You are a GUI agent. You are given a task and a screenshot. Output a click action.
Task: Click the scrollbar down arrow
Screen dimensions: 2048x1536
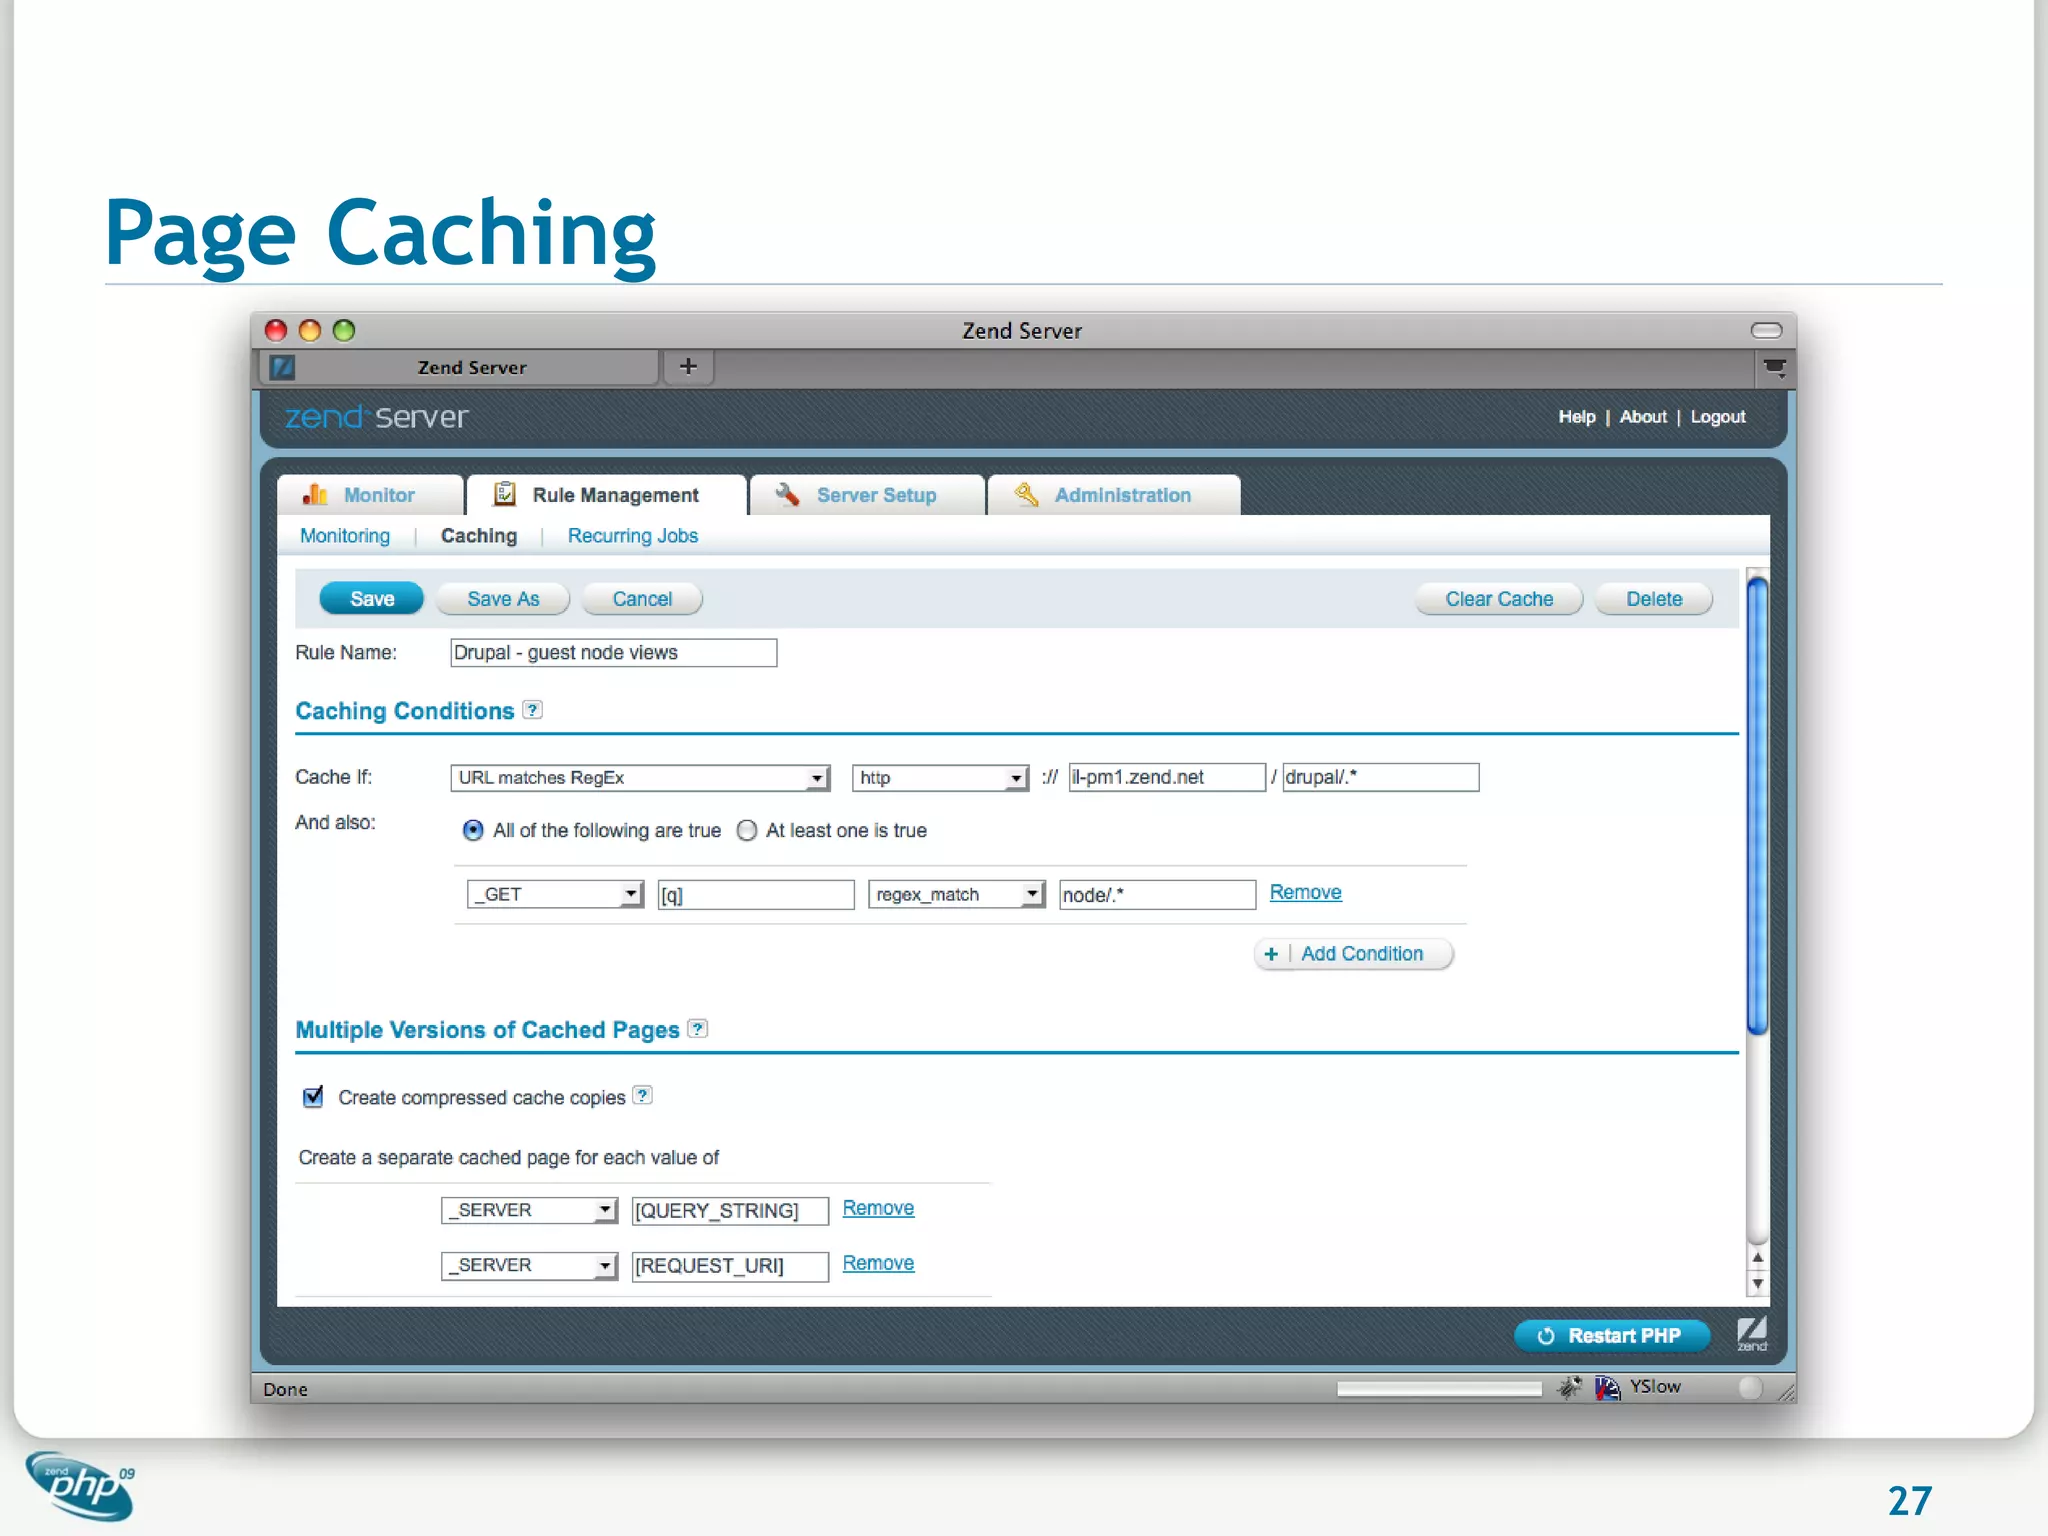coord(1757,1284)
